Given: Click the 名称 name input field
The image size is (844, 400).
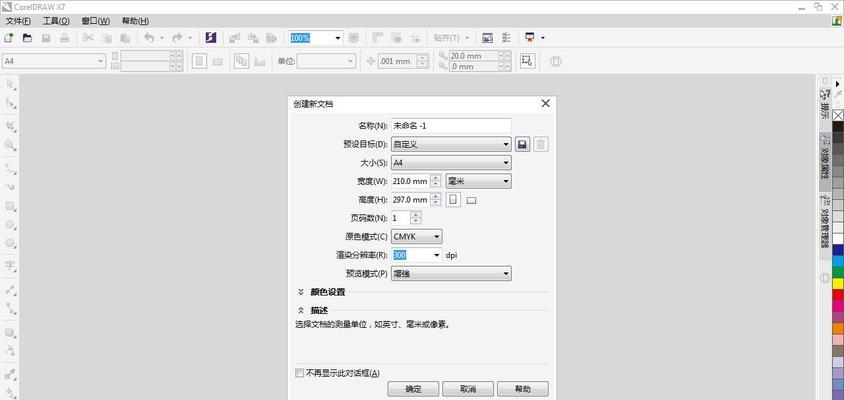Looking at the screenshot, I should tap(451, 126).
